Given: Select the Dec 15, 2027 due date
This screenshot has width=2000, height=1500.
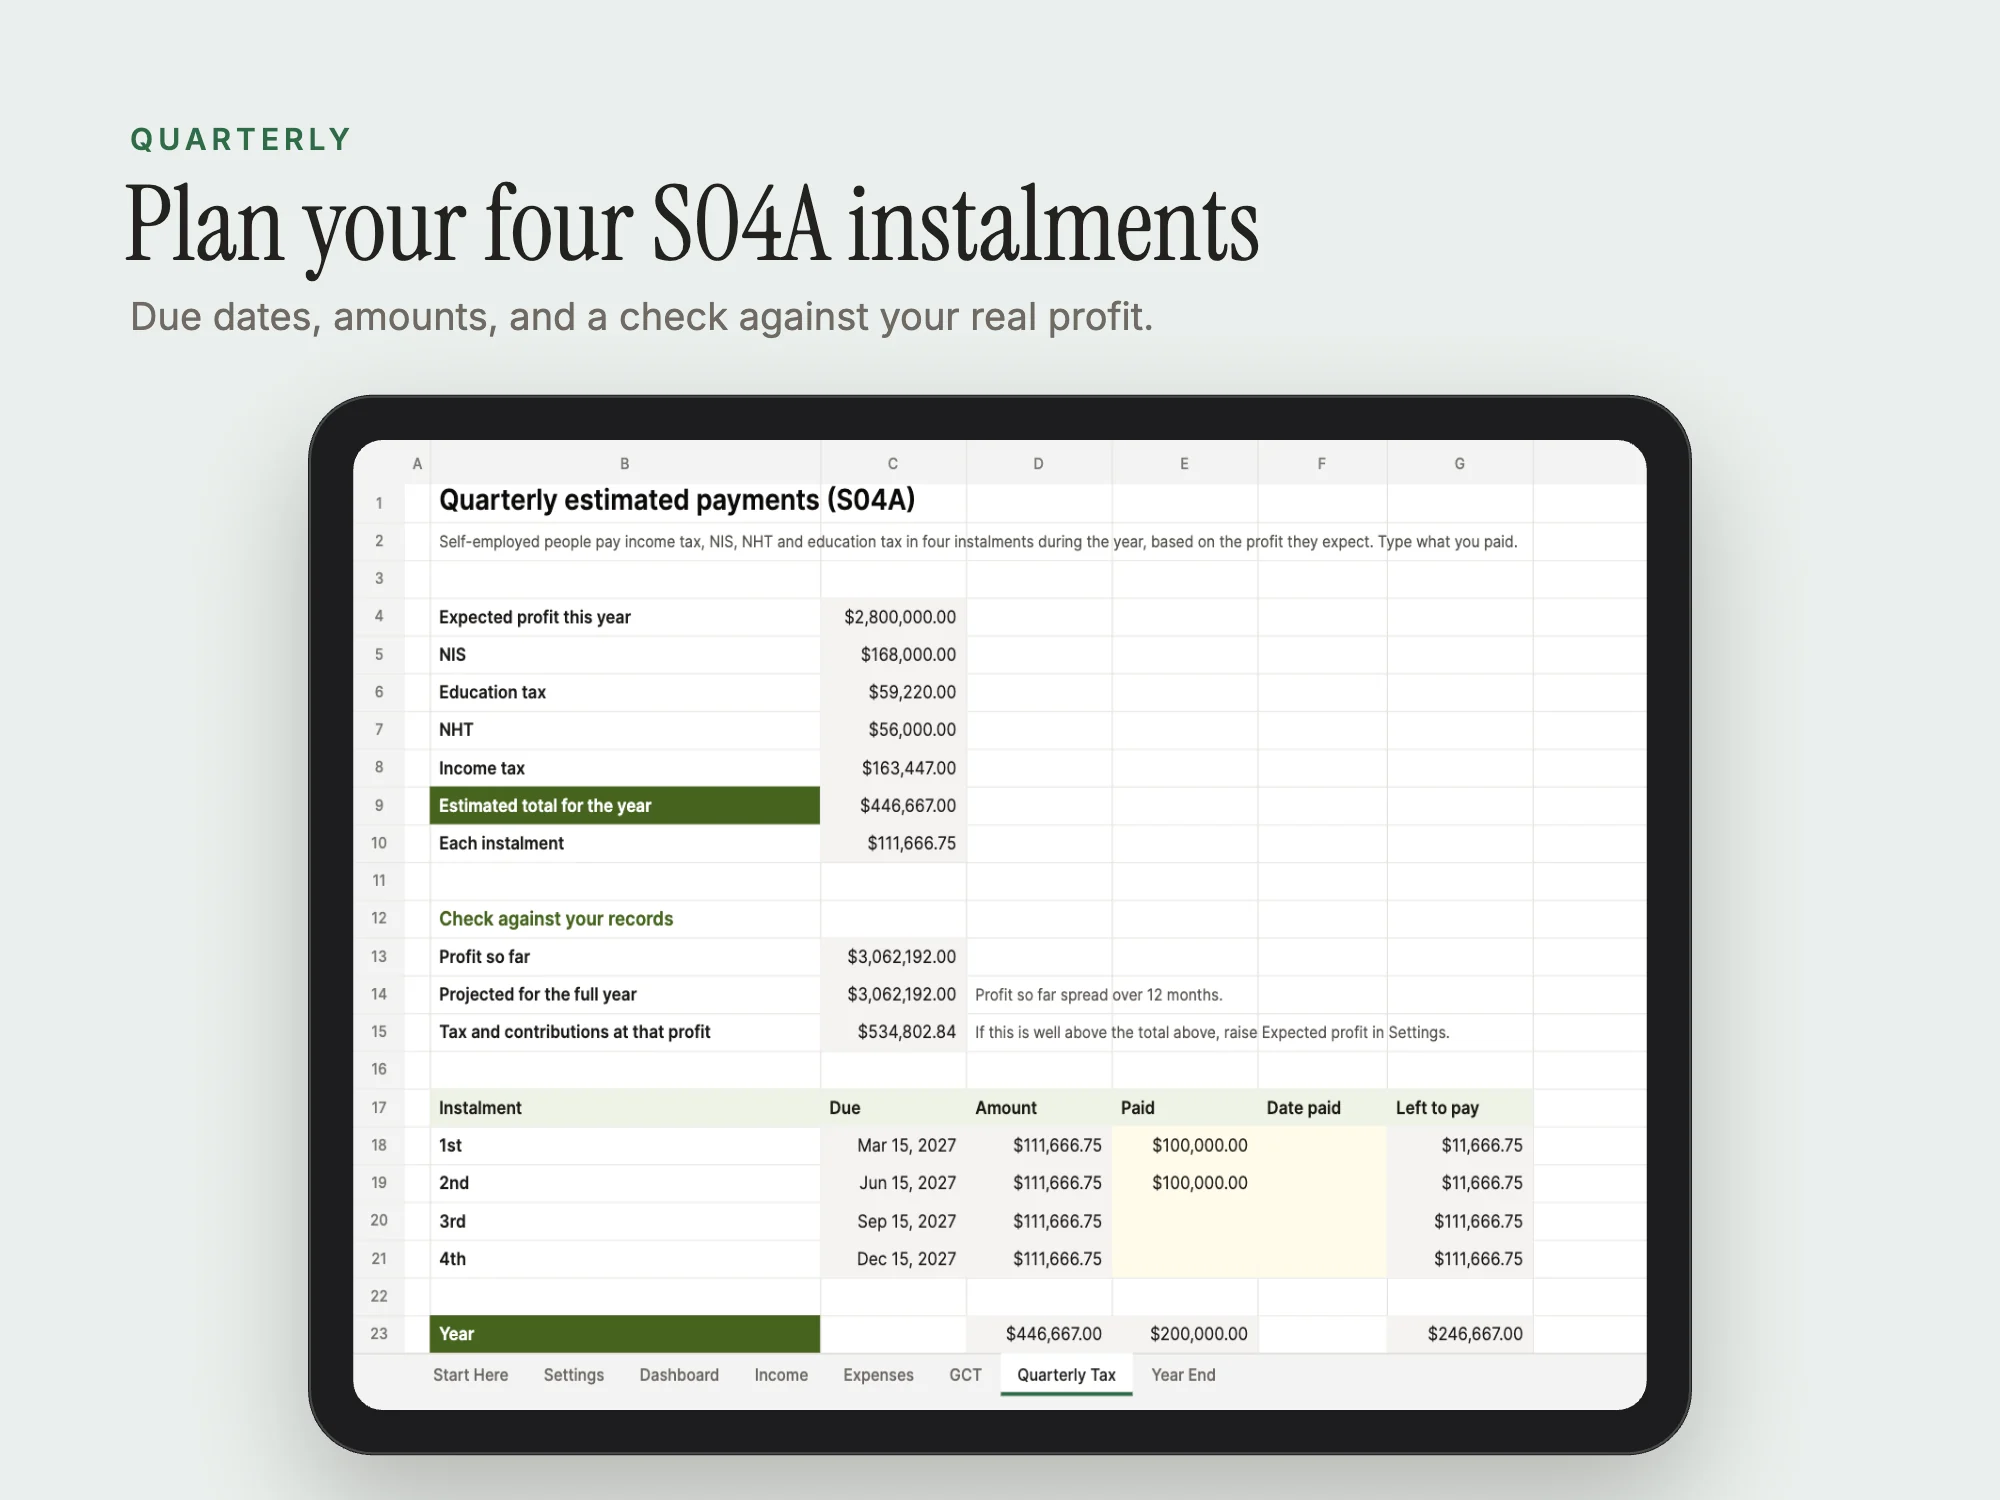Looking at the screenshot, I should point(893,1259).
